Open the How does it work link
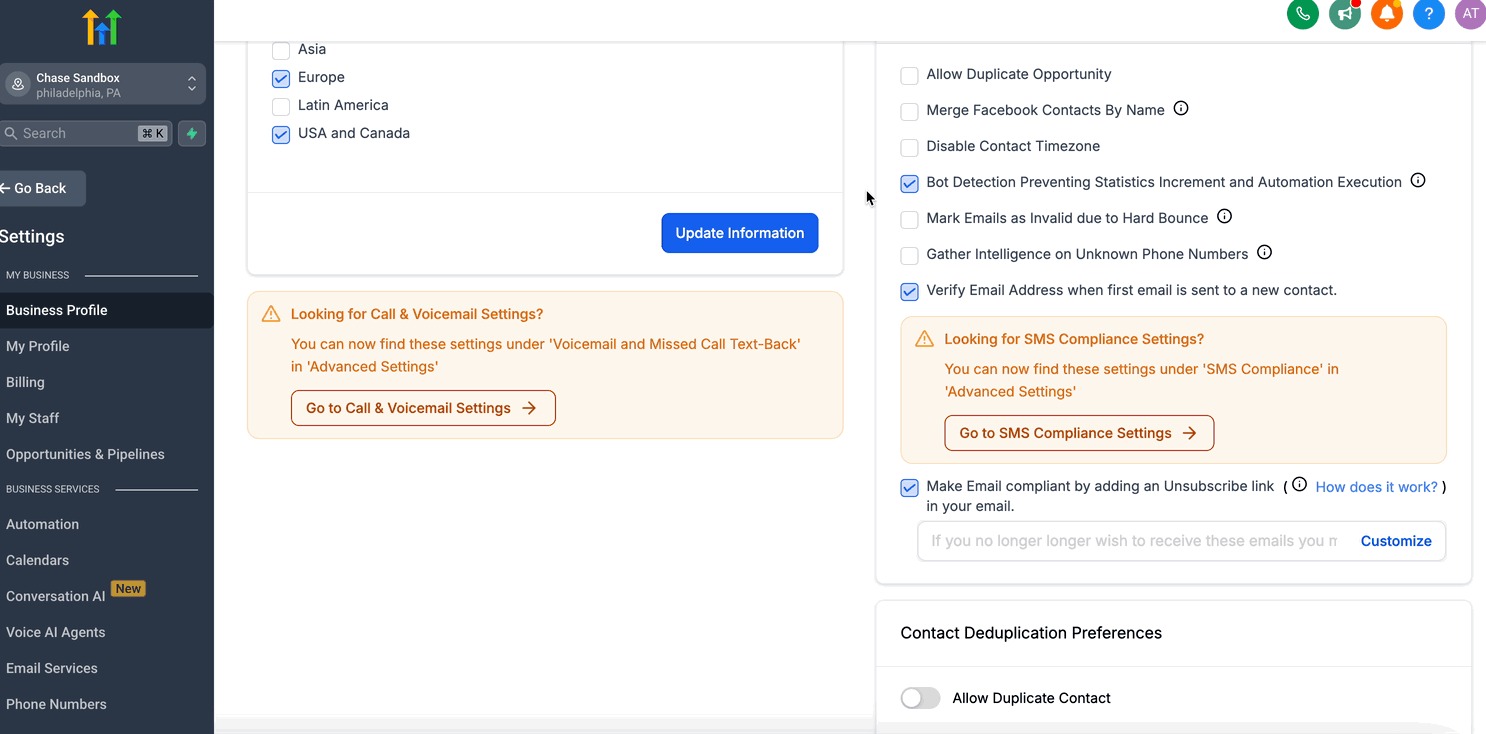The width and height of the screenshot is (1486, 734). point(1376,487)
